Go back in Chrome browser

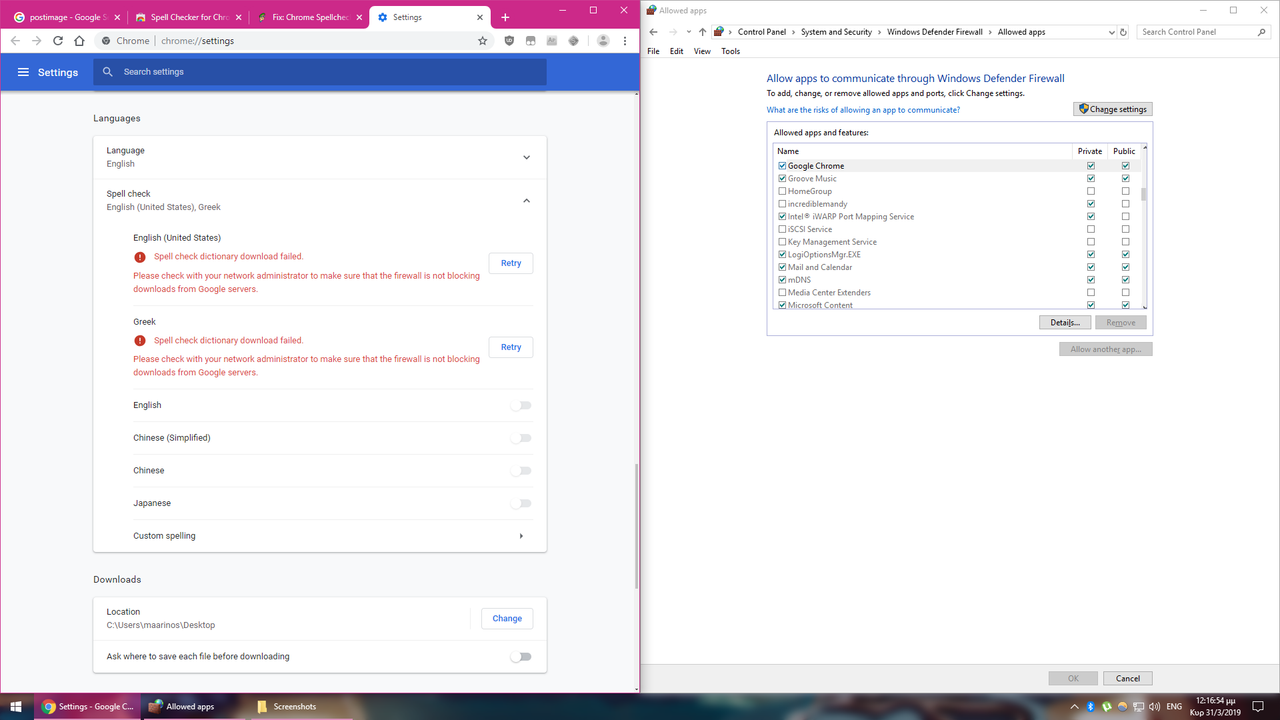click(15, 41)
